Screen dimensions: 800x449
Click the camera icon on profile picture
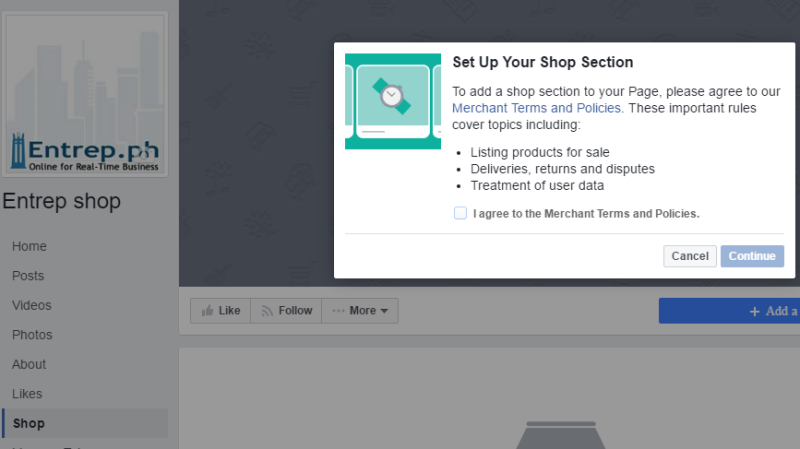pos(144,156)
